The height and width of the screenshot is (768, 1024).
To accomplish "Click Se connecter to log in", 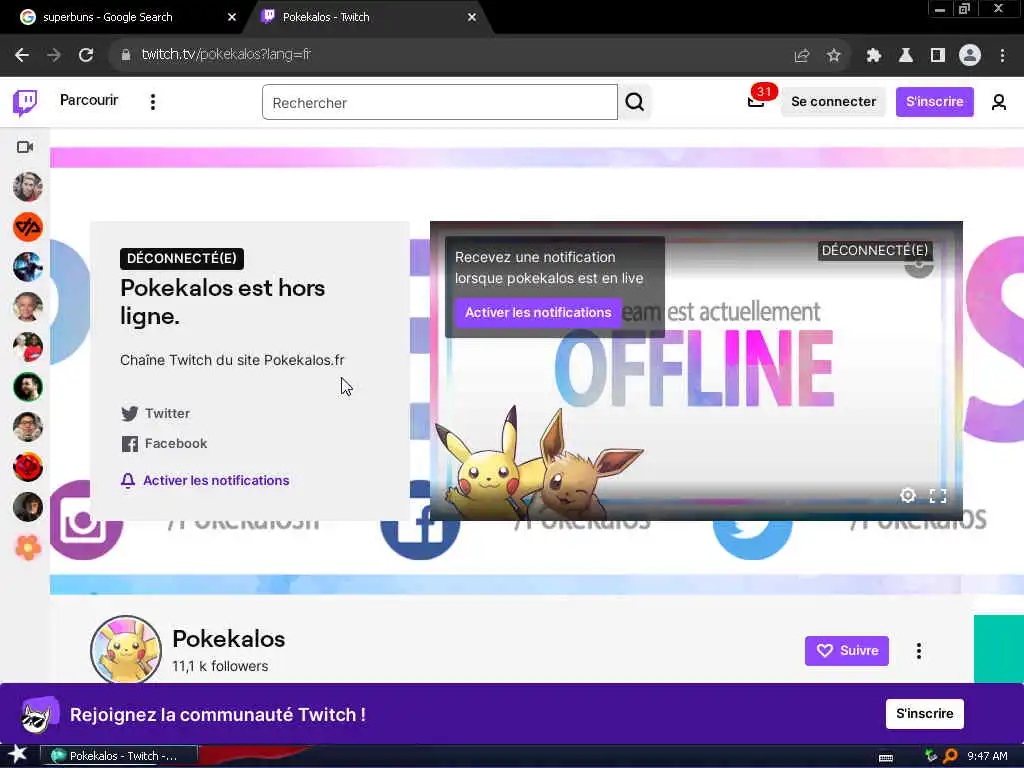I will pyautogui.click(x=833, y=102).
